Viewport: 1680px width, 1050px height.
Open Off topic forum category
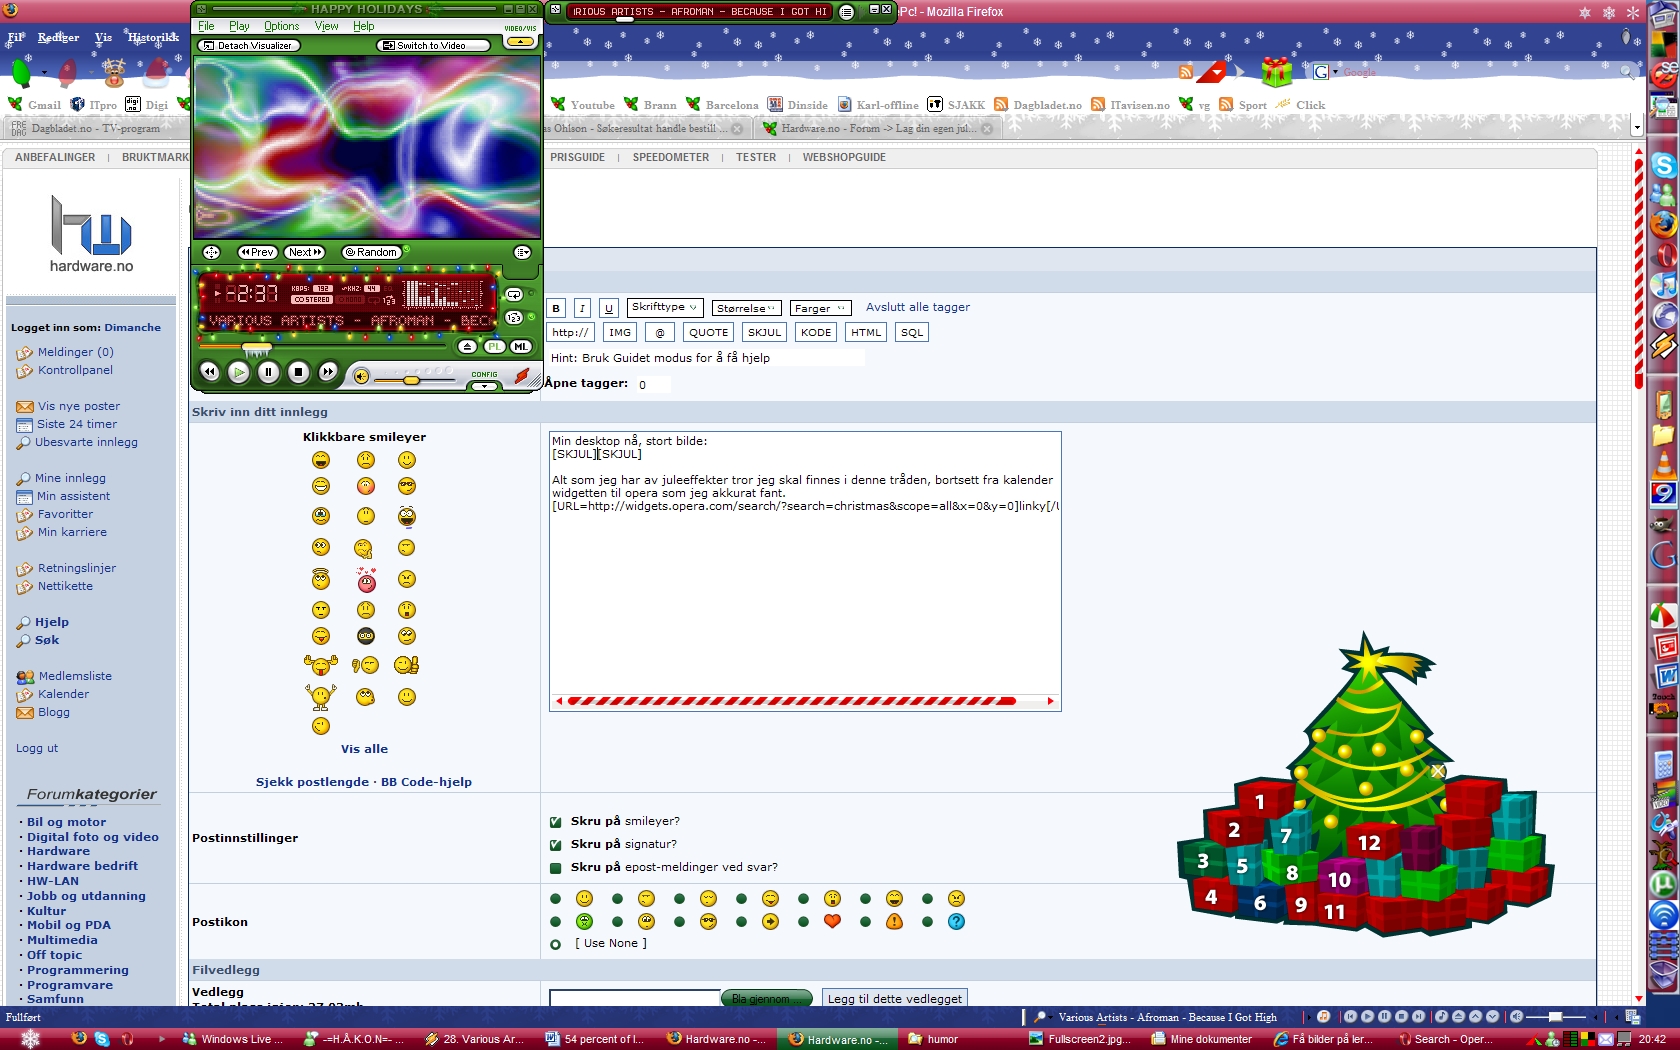point(54,955)
